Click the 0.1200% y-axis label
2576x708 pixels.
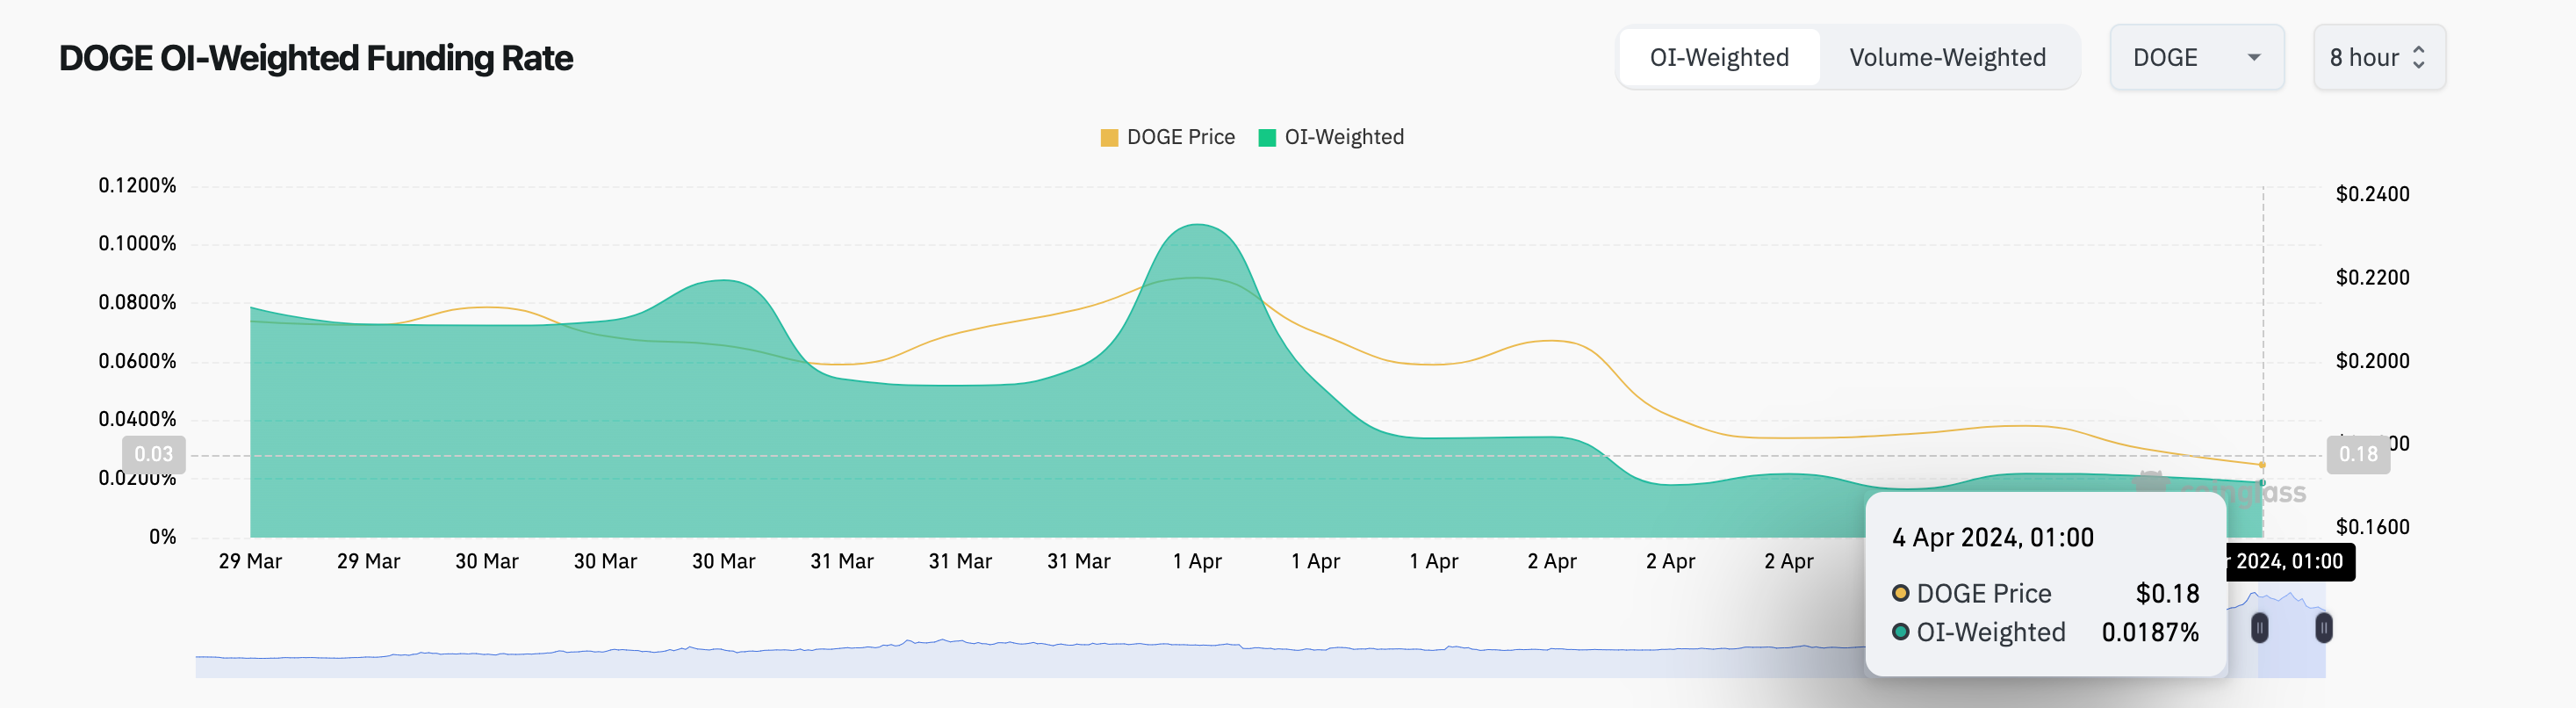(137, 185)
